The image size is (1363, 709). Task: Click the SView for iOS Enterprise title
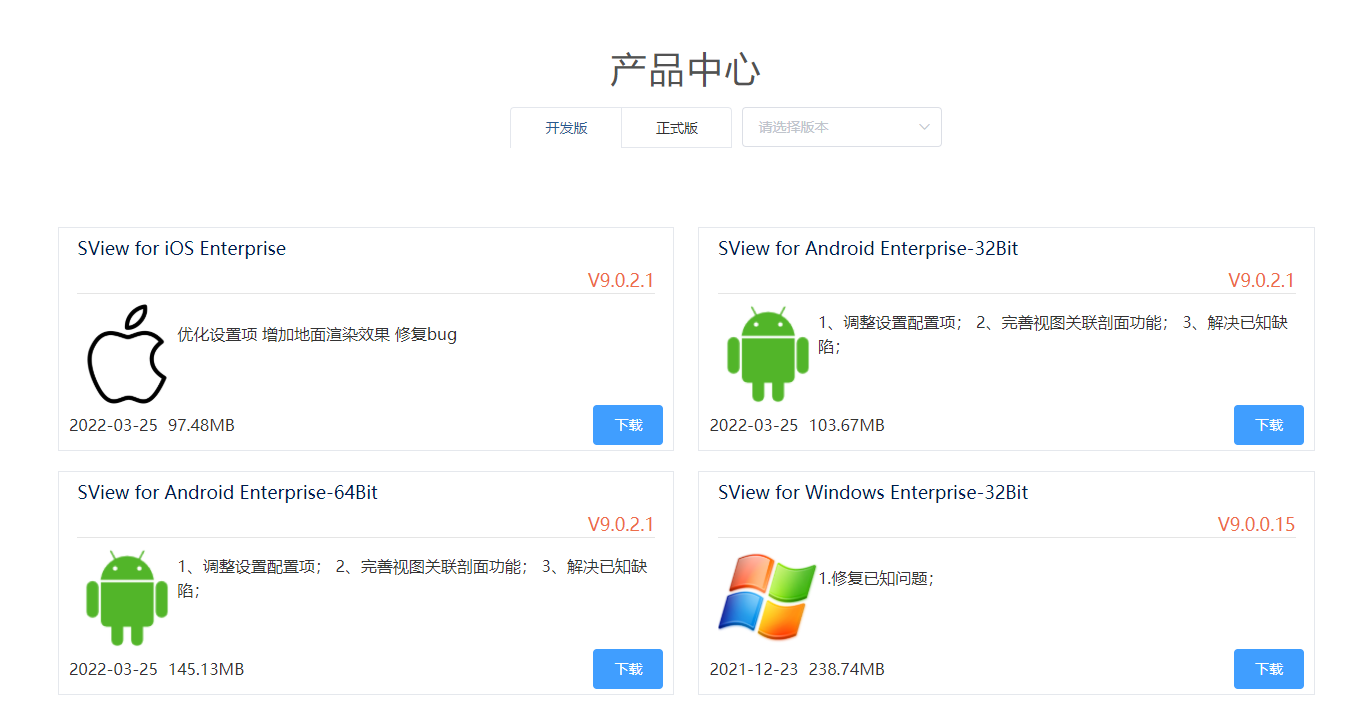[182, 249]
